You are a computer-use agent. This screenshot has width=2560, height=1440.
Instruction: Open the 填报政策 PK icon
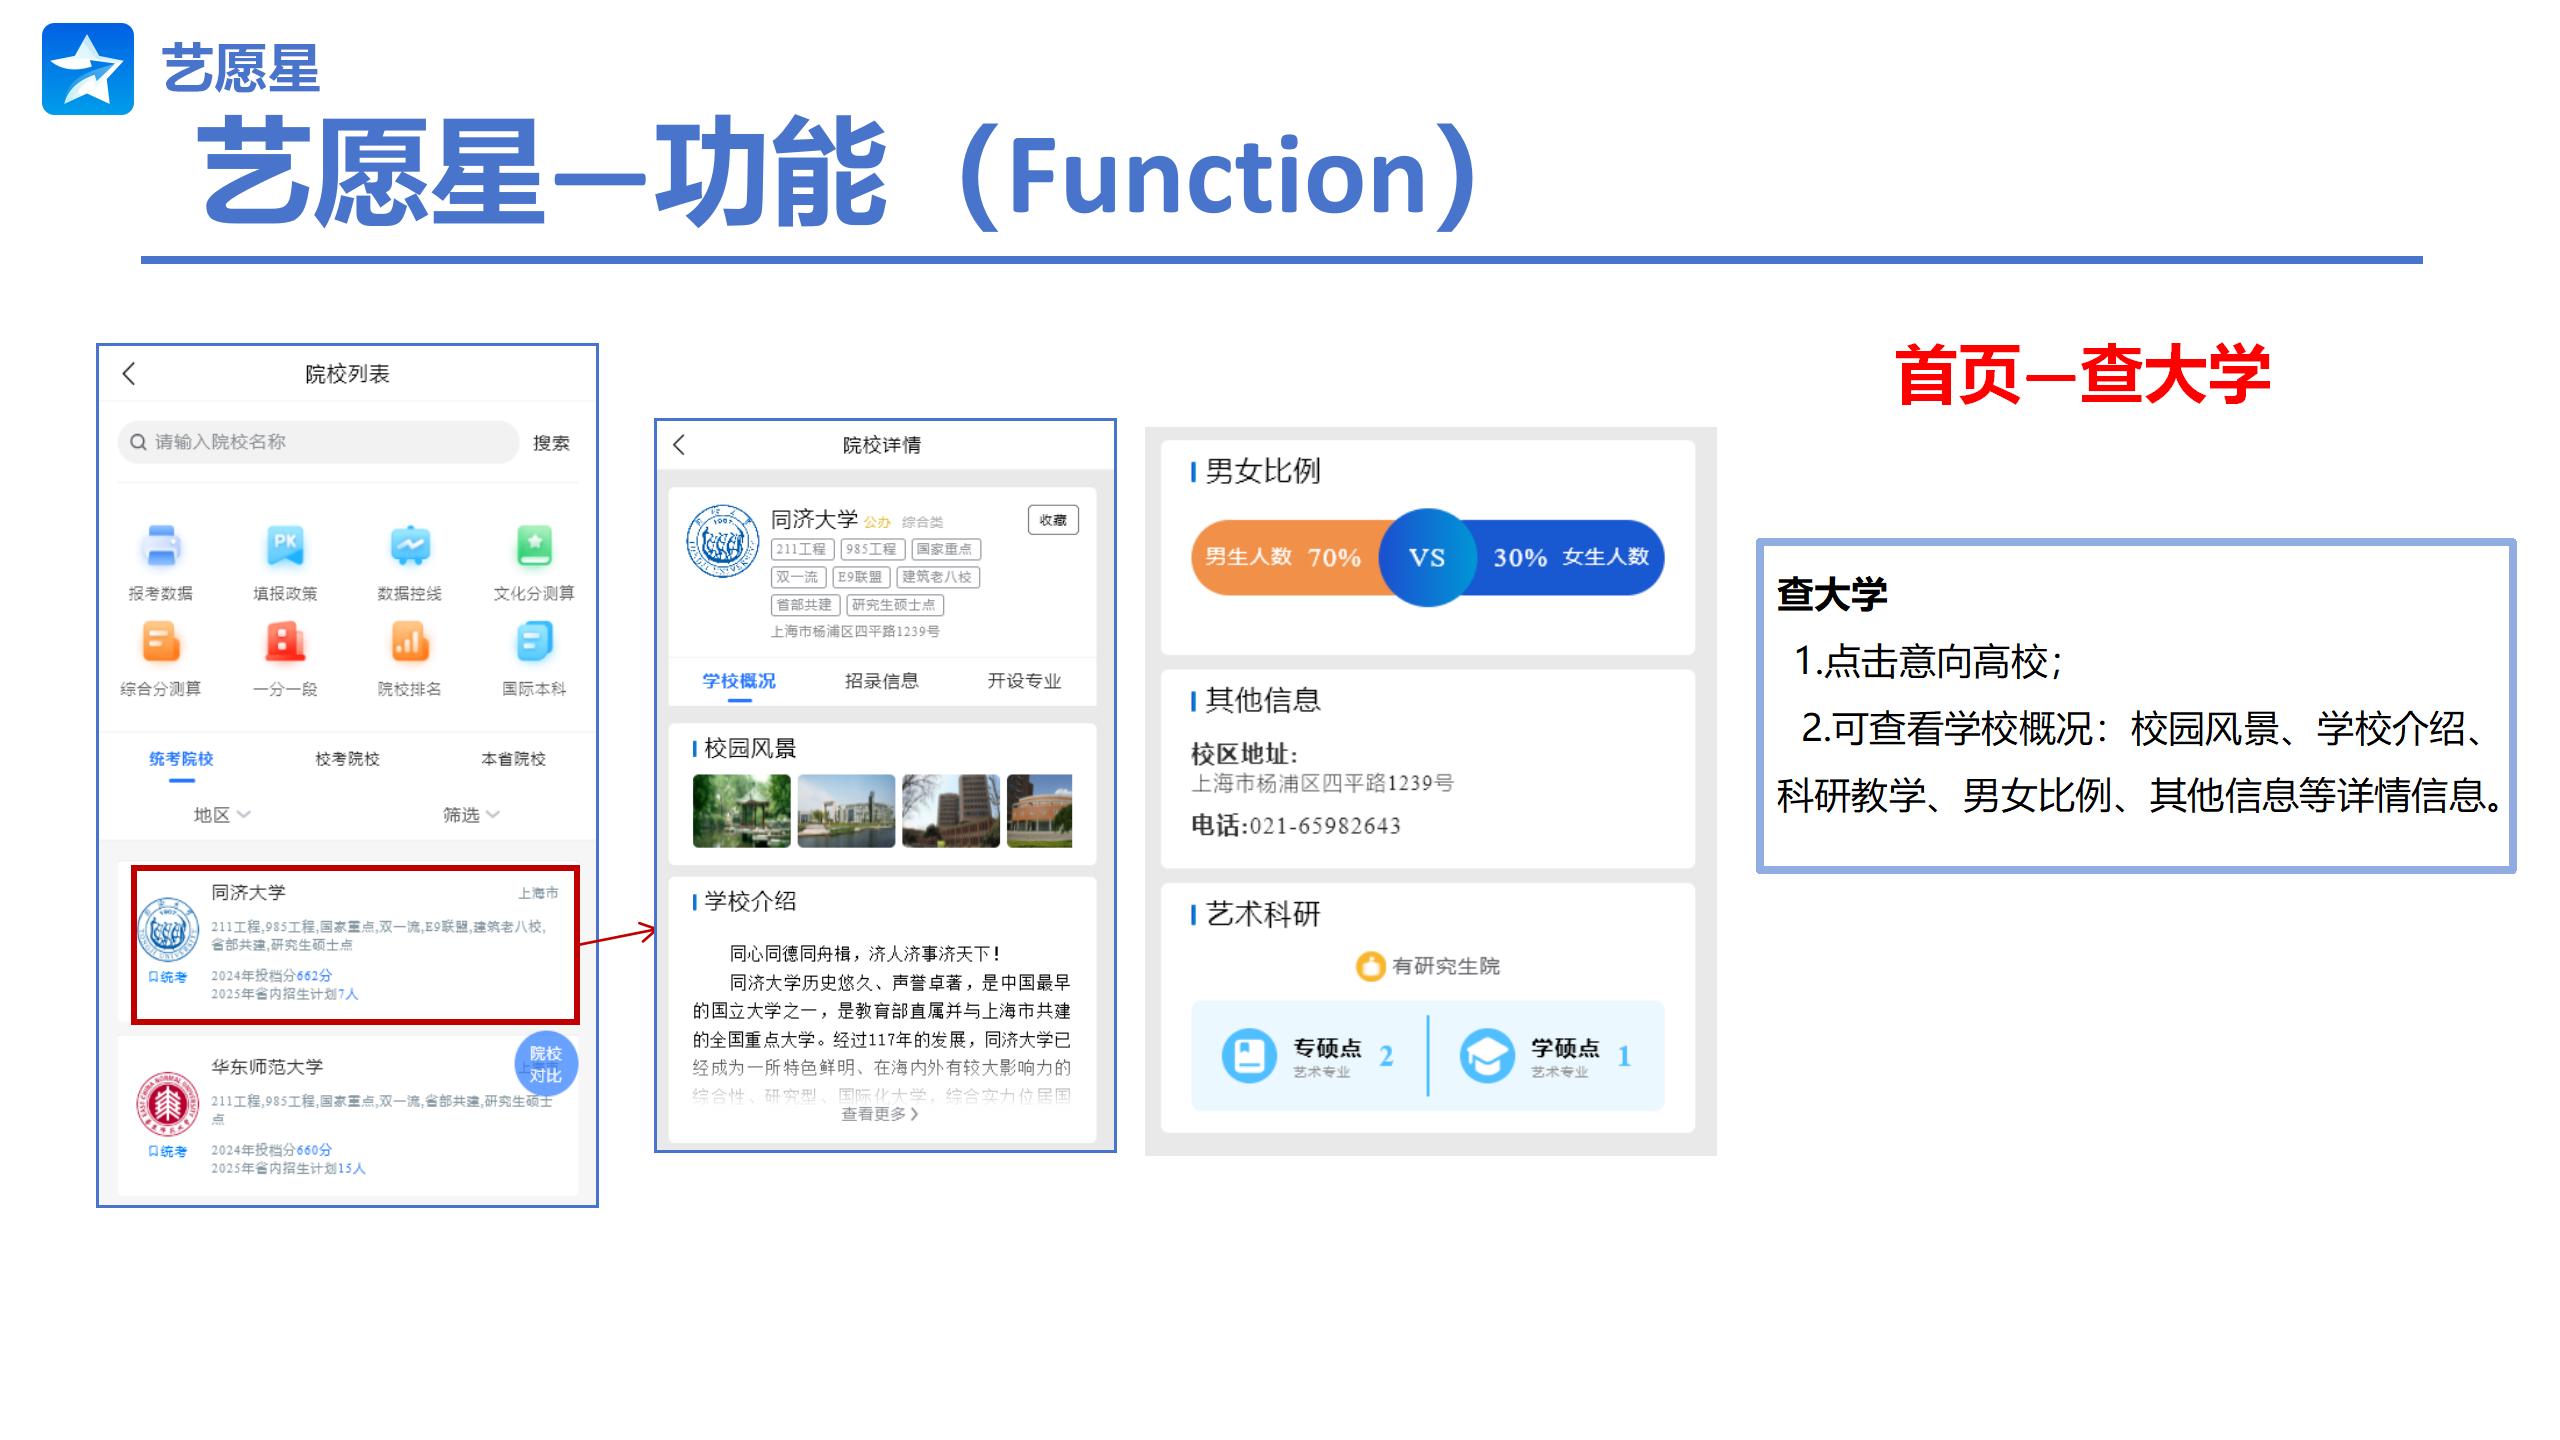pyautogui.click(x=285, y=546)
